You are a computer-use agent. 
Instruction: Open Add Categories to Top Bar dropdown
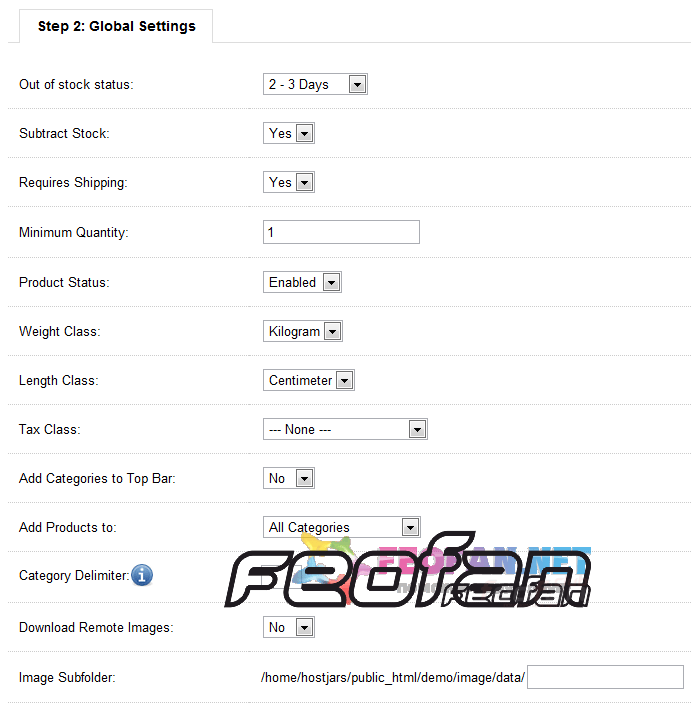(289, 478)
